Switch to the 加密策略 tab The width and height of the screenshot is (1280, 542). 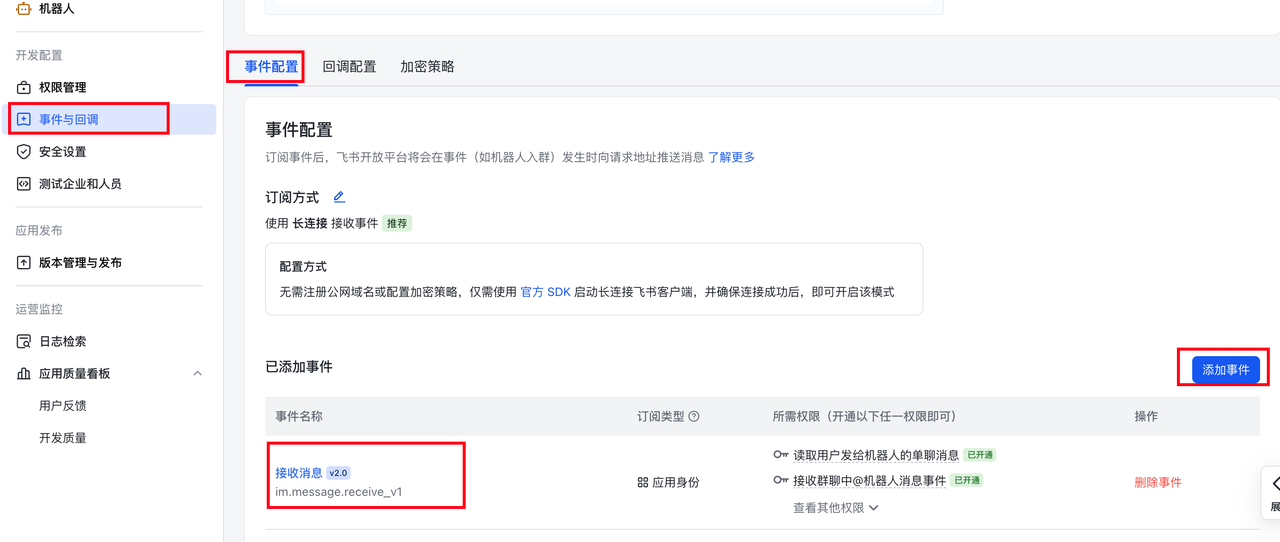[427, 67]
